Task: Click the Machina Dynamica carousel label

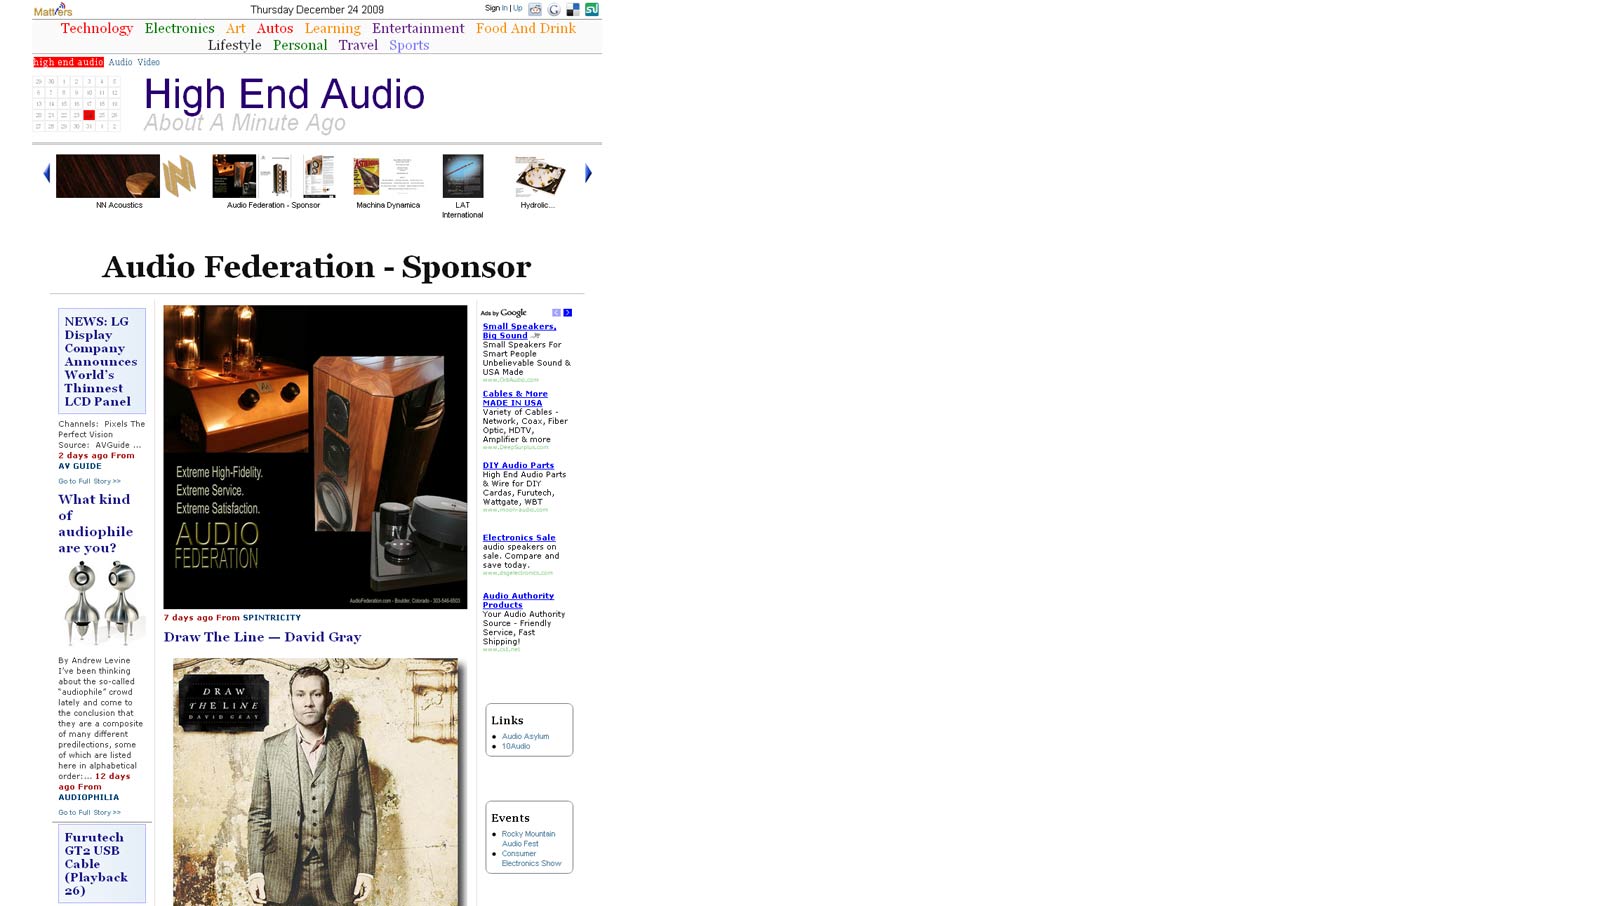Action: 388,205
